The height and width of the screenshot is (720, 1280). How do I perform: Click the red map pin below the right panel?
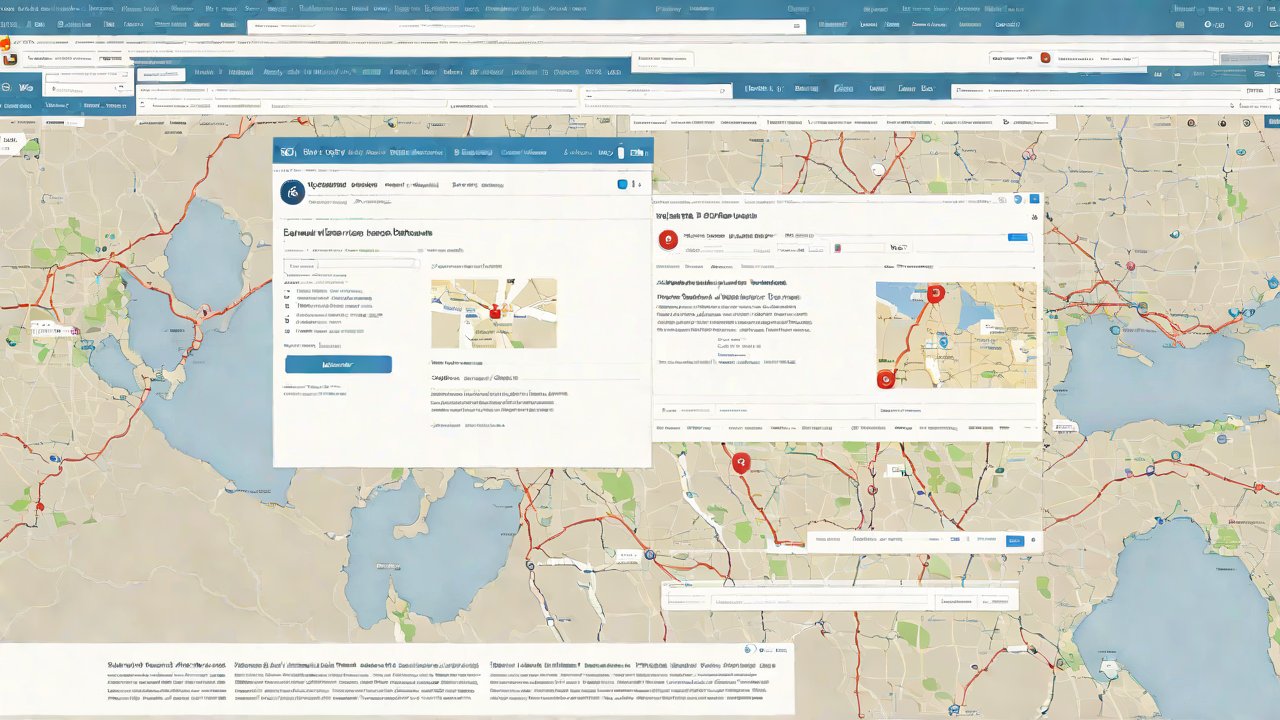coord(740,462)
